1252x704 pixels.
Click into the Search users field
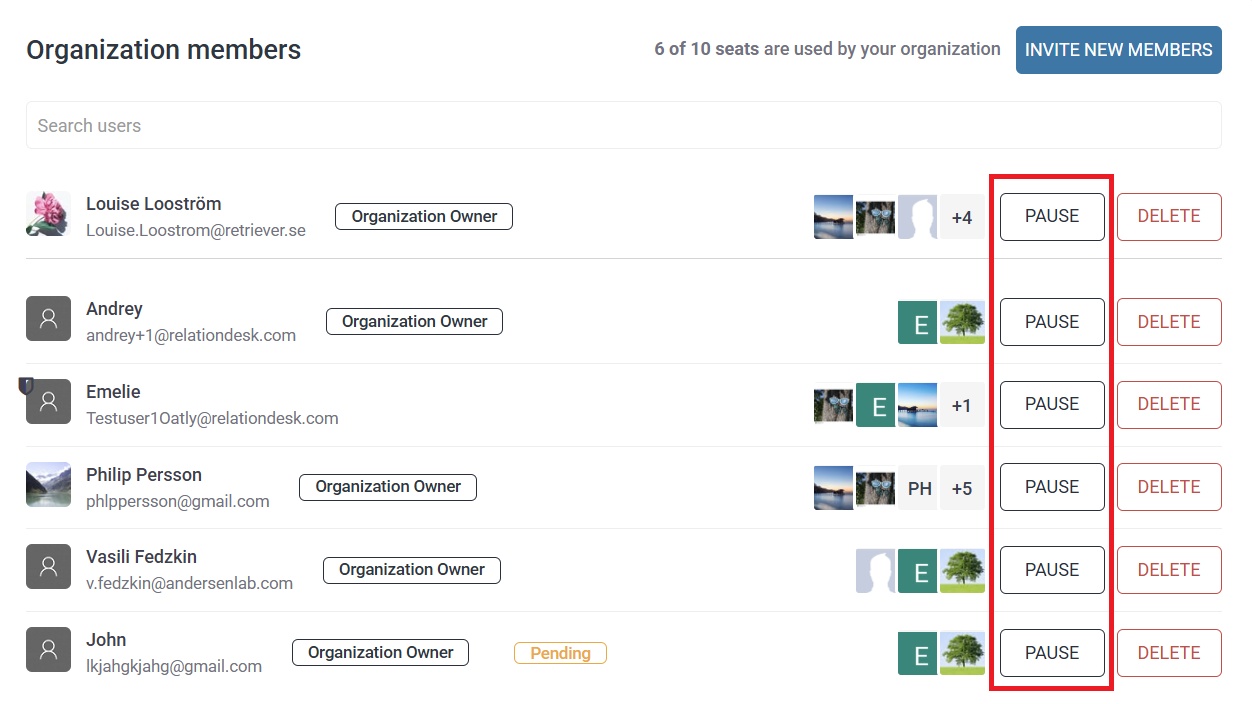point(623,126)
